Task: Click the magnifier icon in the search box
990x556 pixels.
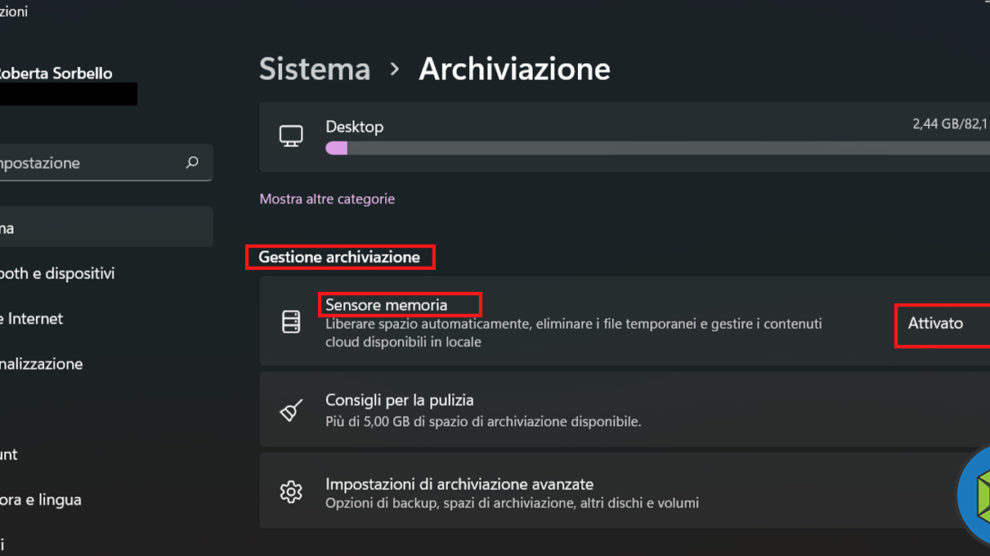Action: click(x=192, y=162)
